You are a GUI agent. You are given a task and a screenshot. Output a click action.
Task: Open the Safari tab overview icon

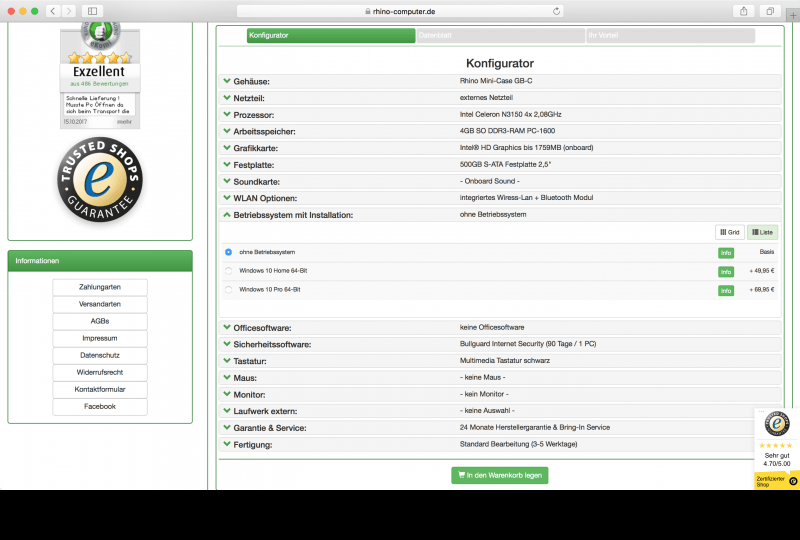770,11
